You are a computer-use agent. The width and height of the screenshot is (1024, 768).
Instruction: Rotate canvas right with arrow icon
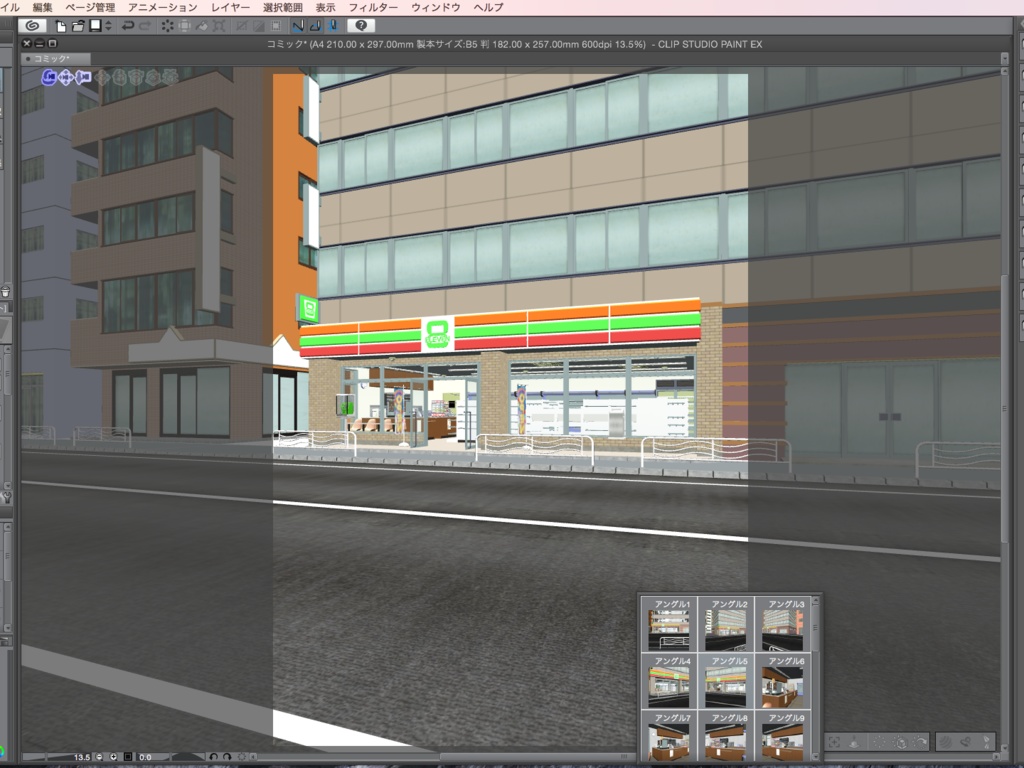click(227, 757)
